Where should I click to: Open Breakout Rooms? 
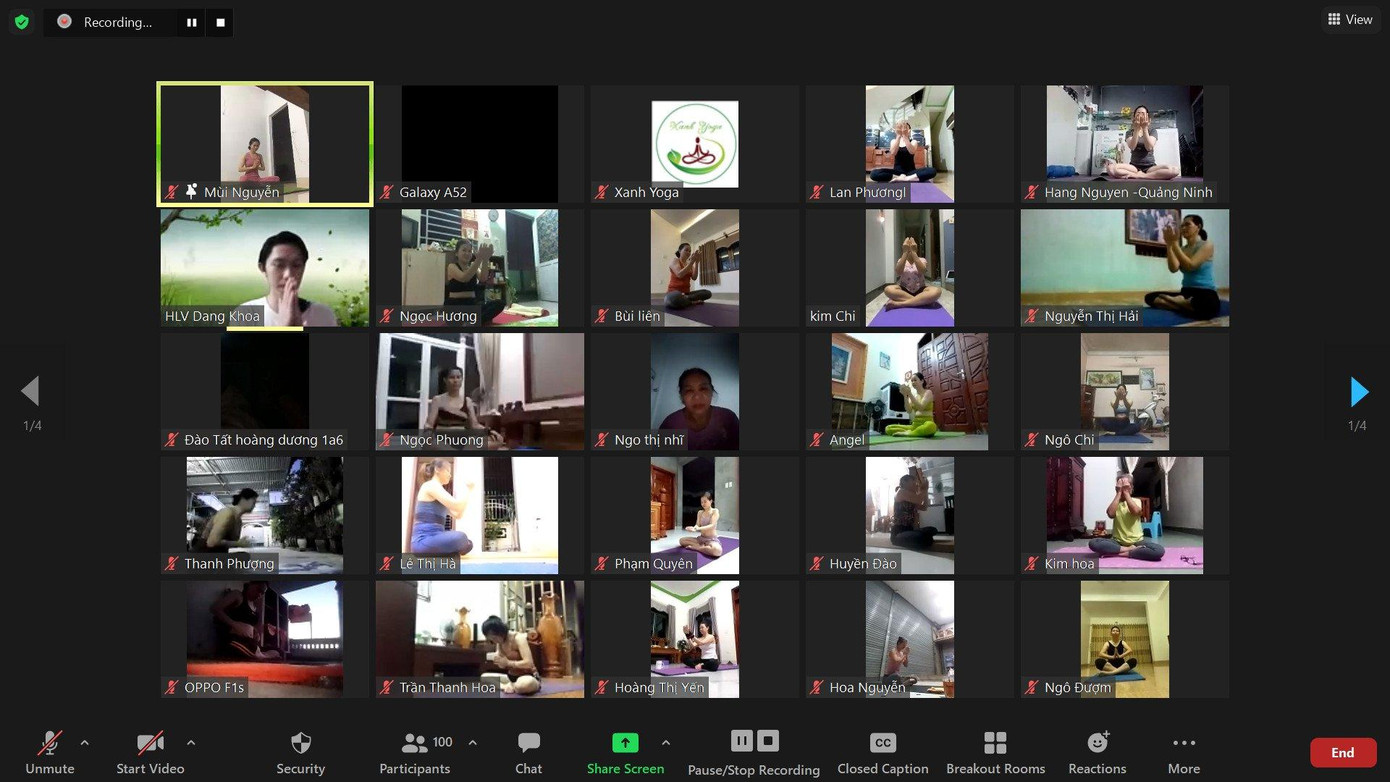coord(994,750)
